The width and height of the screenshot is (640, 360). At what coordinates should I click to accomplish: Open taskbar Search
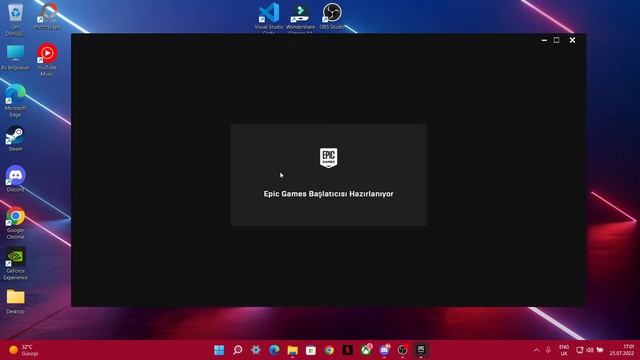click(x=238, y=350)
